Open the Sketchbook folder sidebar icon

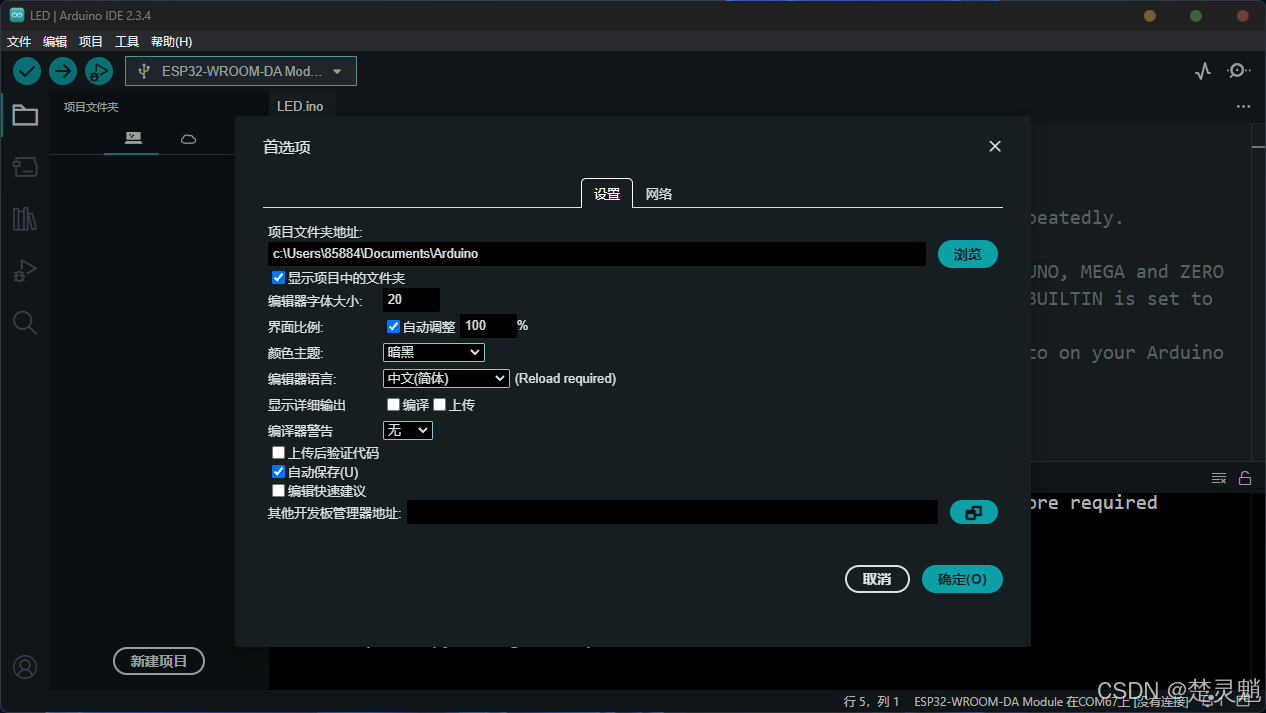tap(25, 116)
